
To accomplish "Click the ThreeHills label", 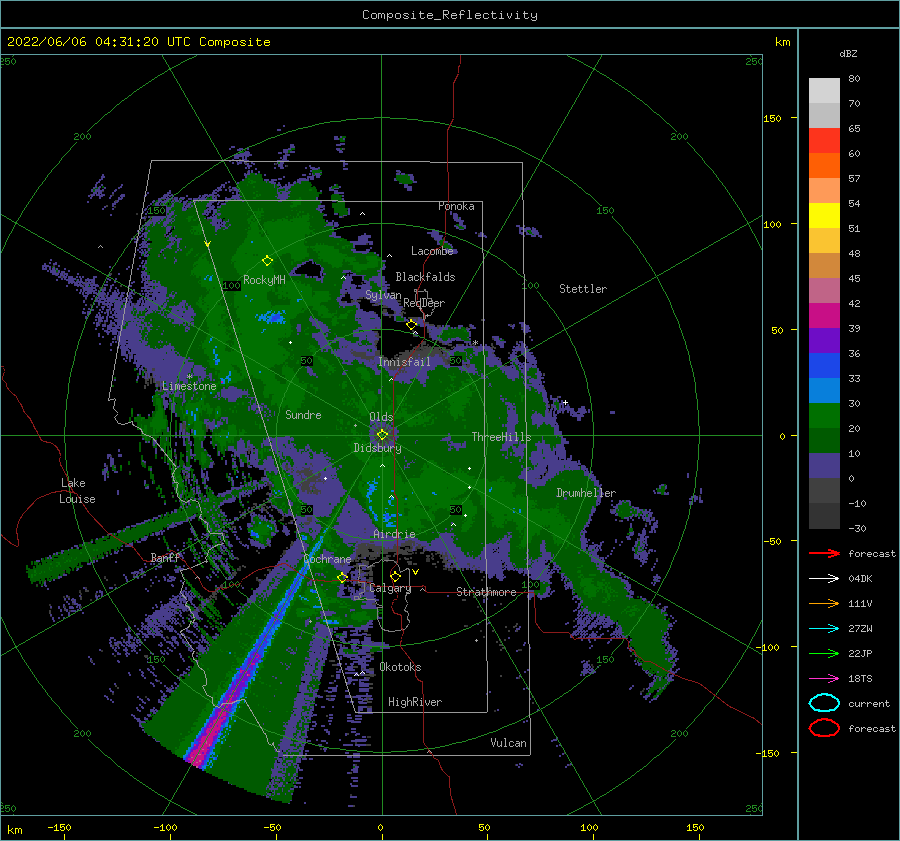I will pyautogui.click(x=501, y=437).
